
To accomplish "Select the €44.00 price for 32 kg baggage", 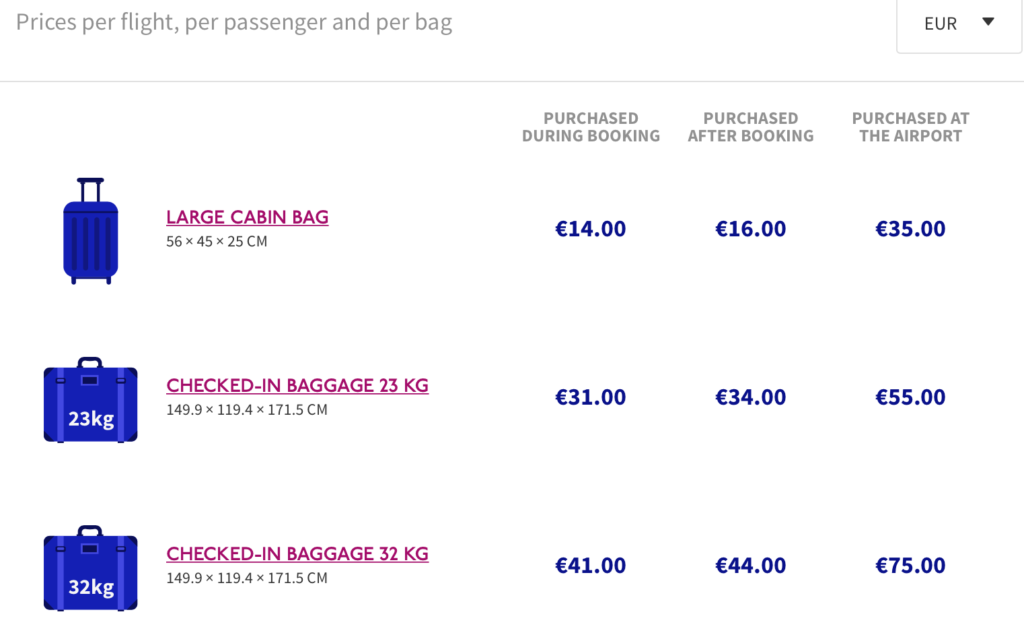I will tap(750, 565).
